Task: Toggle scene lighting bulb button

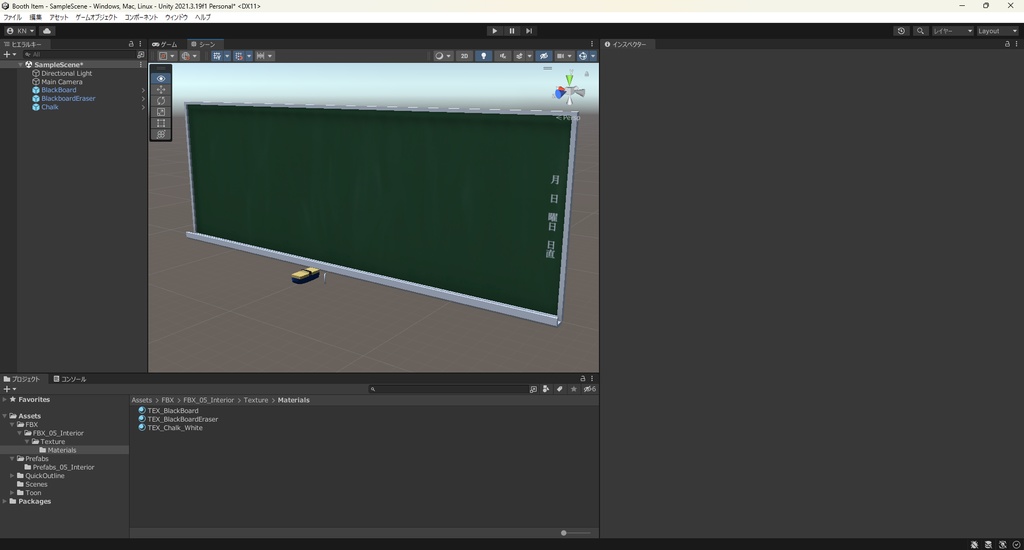Action: [x=483, y=56]
